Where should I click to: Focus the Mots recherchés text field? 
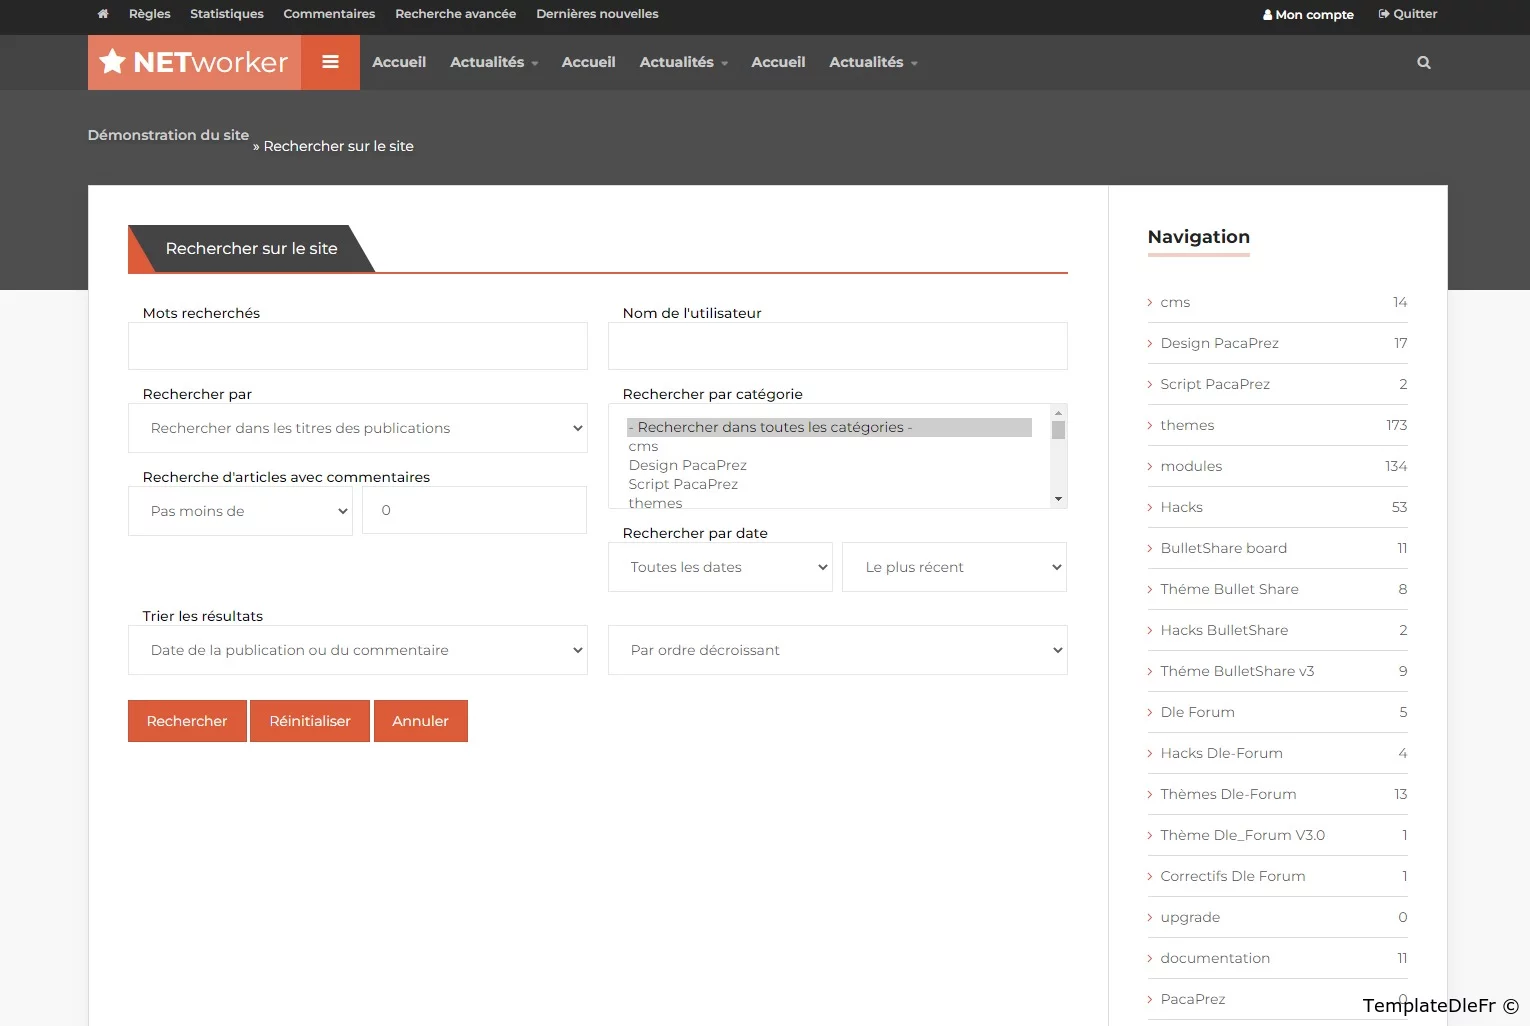(358, 346)
